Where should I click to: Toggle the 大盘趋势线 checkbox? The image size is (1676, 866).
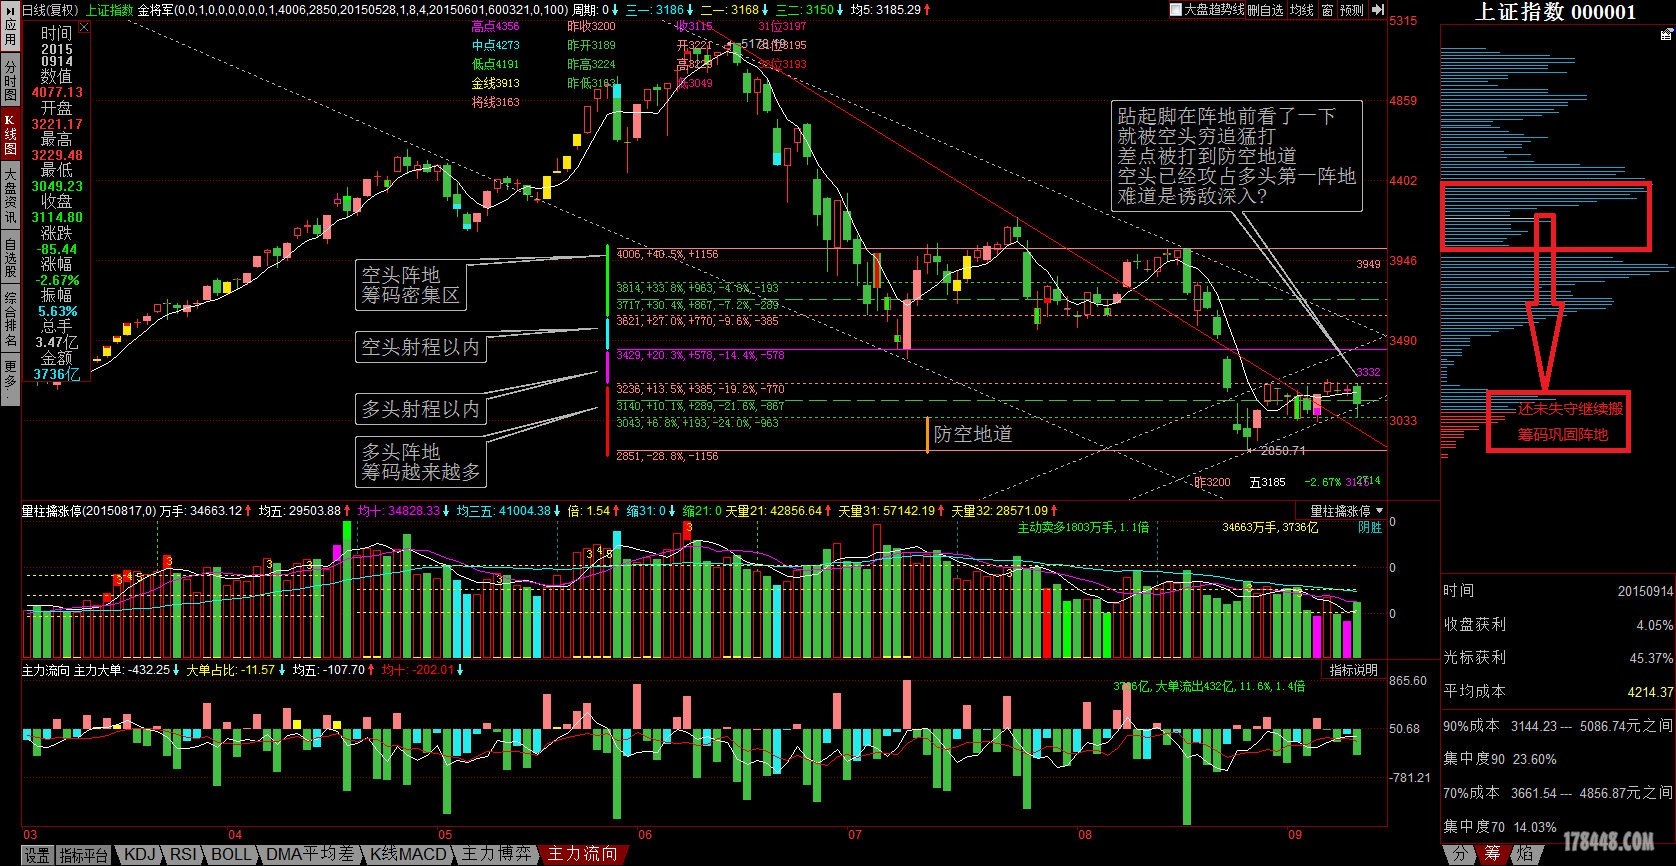(1176, 10)
